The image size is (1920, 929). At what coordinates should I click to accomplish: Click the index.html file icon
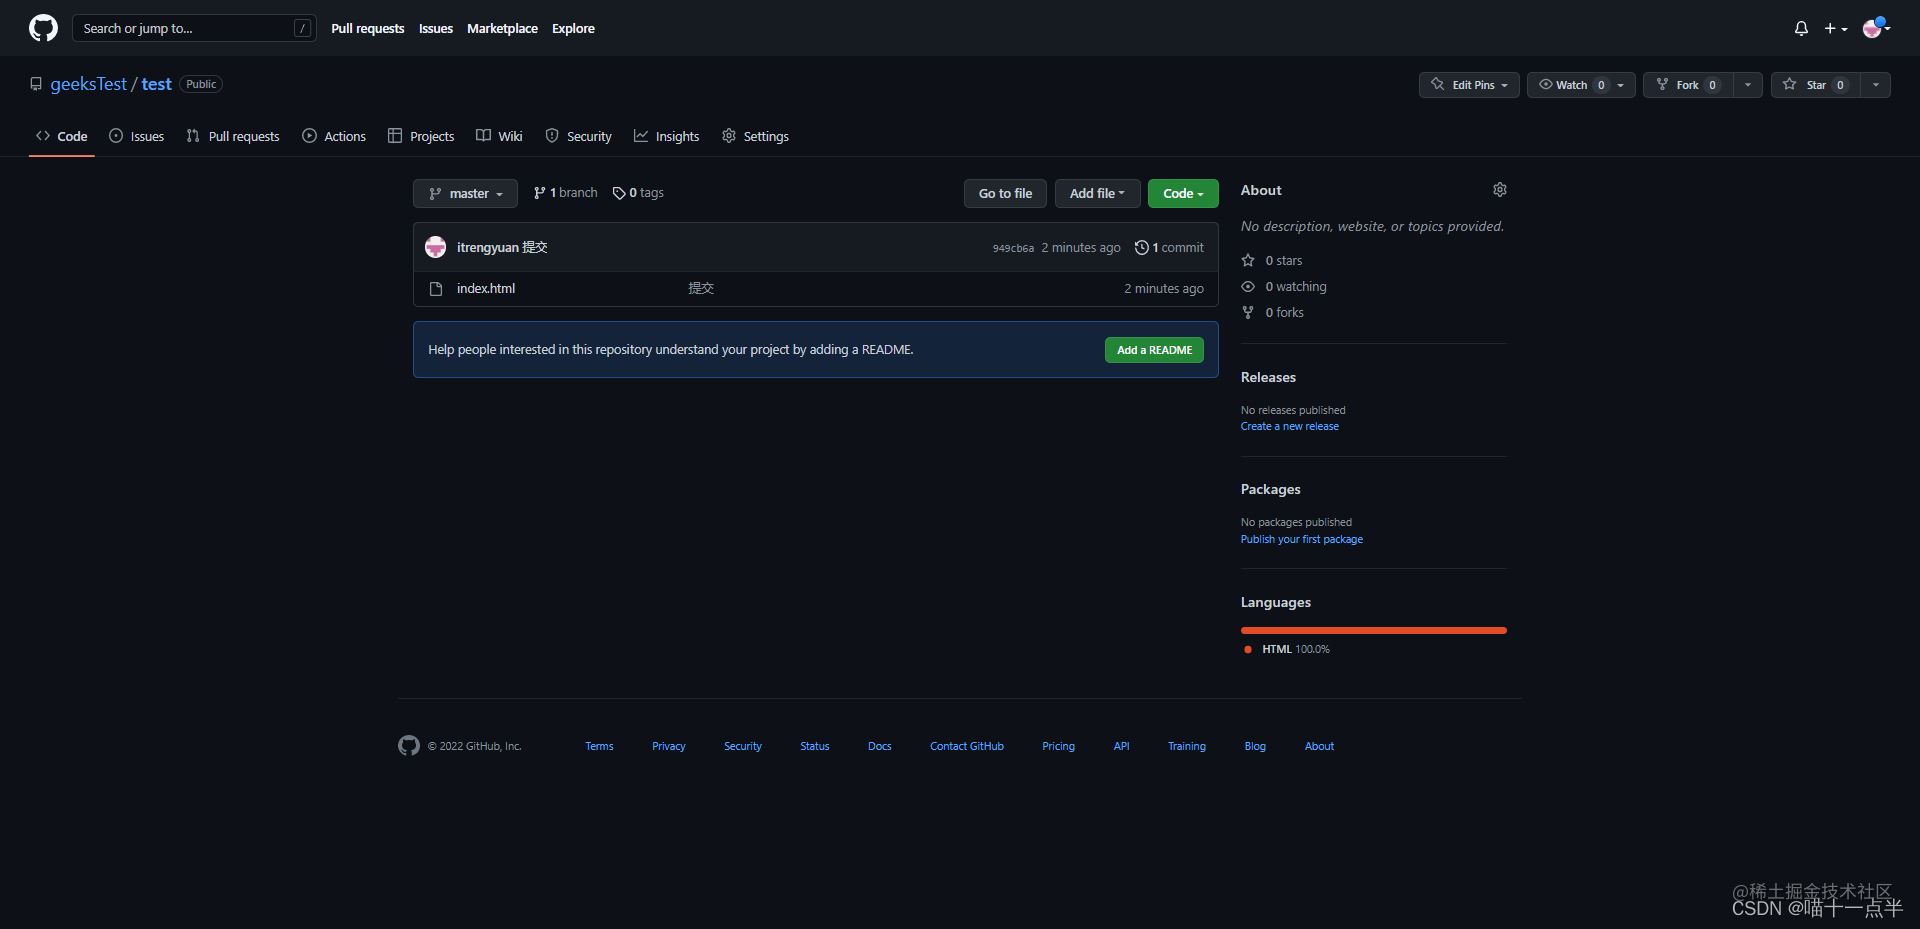tap(435, 289)
